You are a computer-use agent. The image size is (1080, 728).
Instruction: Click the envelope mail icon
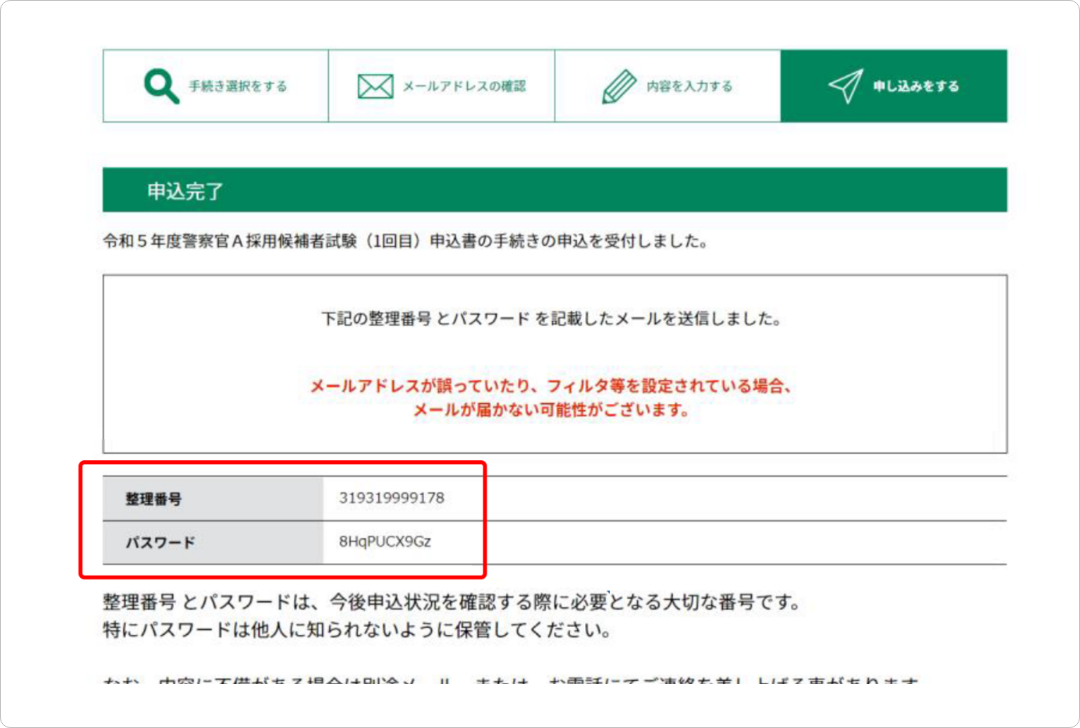[375, 87]
